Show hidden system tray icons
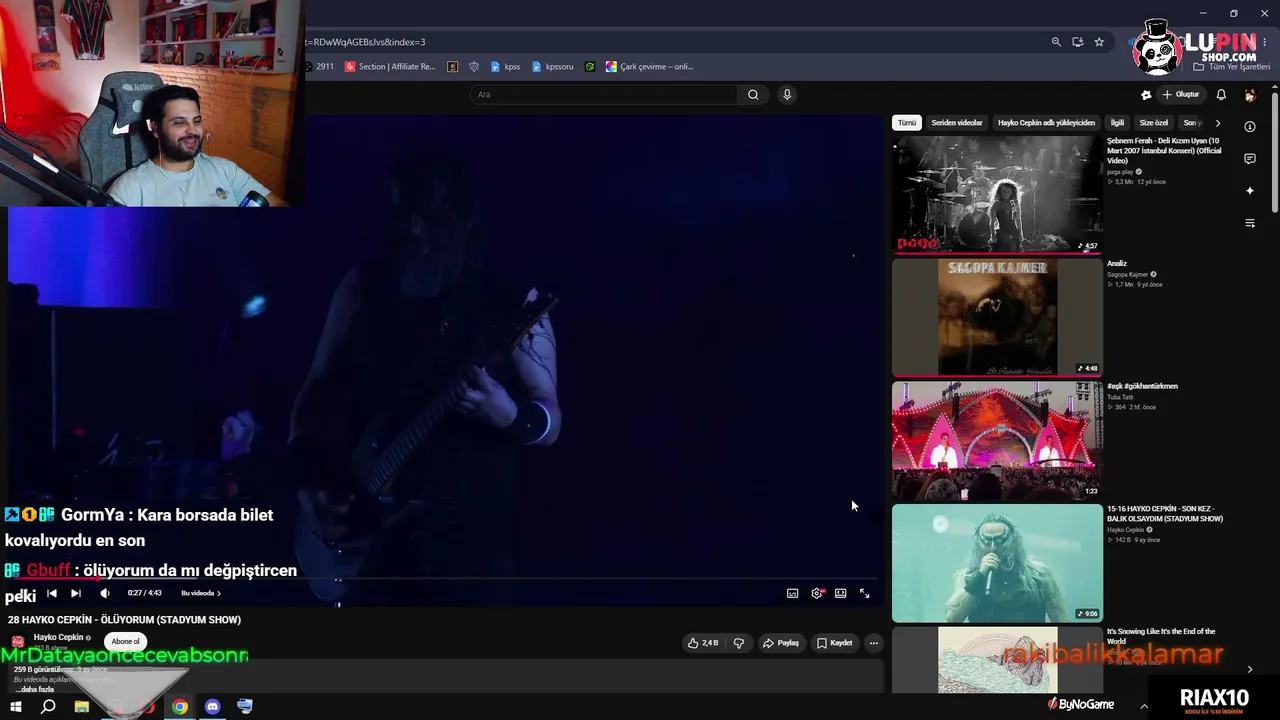1280x720 pixels. pos(1144,706)
